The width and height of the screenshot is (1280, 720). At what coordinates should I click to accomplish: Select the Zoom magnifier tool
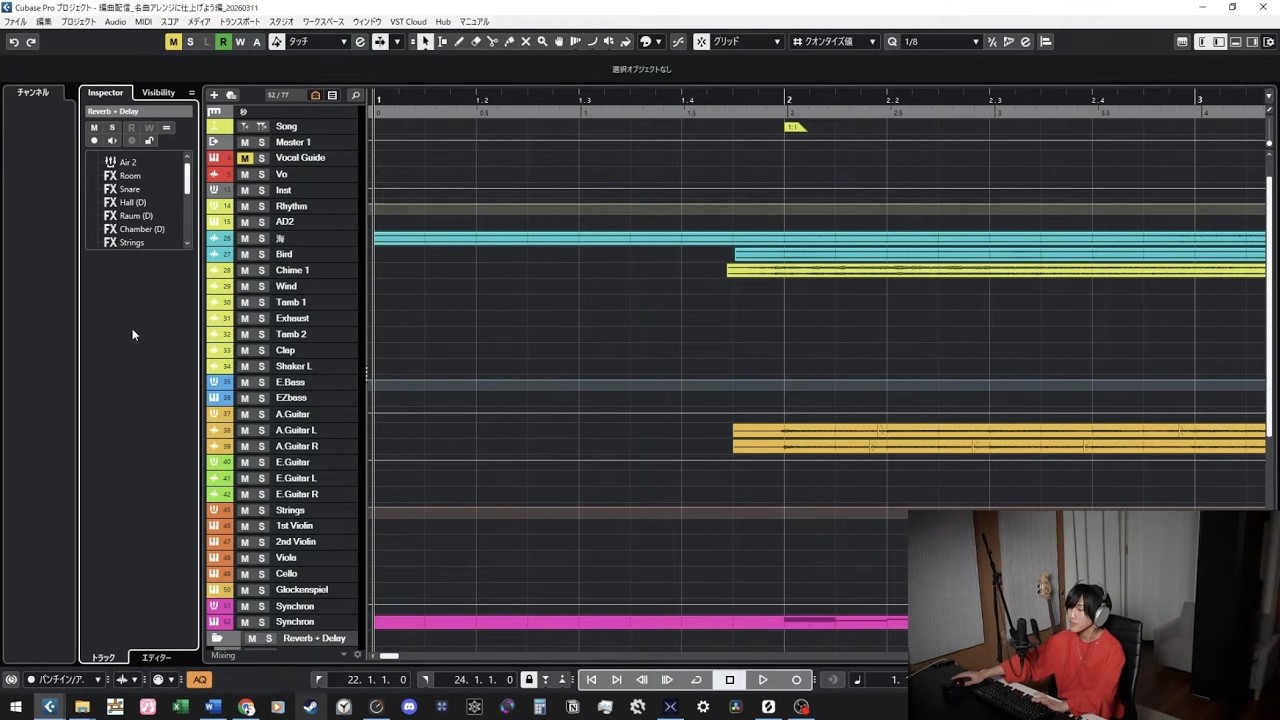pos(542,42)
